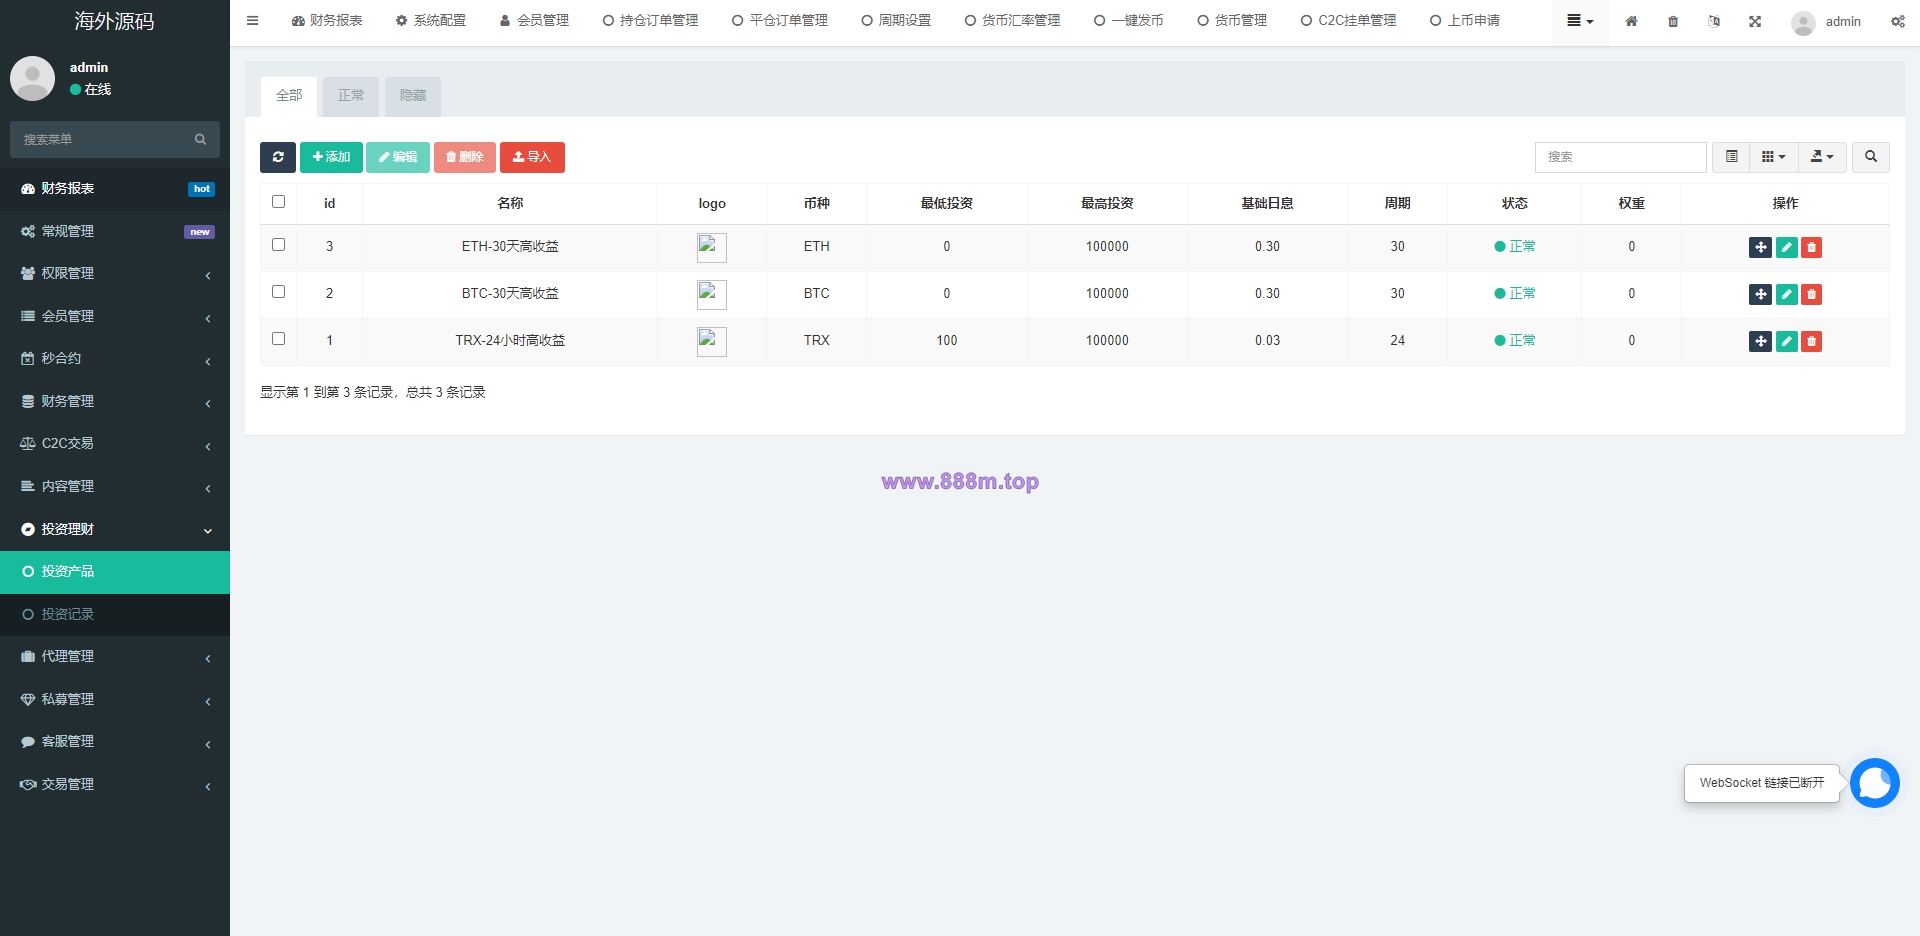Click the drag-sort icon for ETH-30天高收益 row
The width and height of the screenshot is (1920, 936).
pos(1761,247)
